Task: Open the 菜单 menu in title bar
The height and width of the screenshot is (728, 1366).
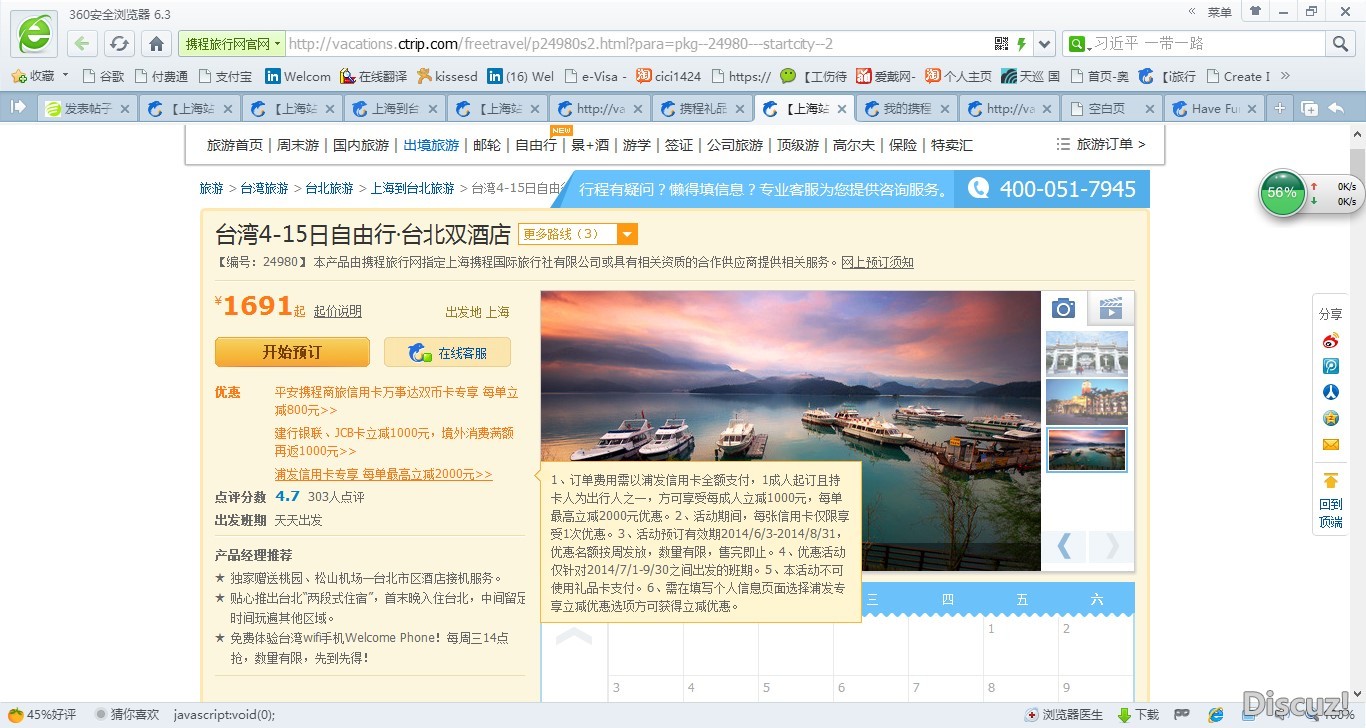Action: tap(1219, 12)
